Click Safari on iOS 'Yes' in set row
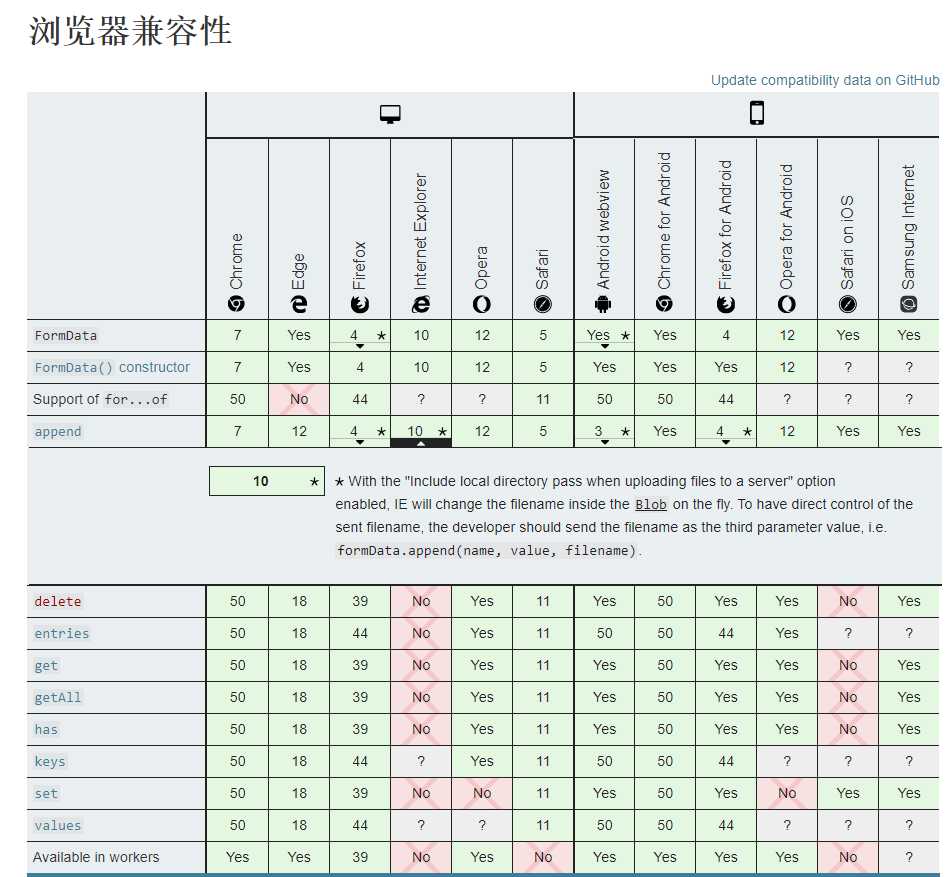The width and height of the screenshot is (949, 877). click(847, 793)
